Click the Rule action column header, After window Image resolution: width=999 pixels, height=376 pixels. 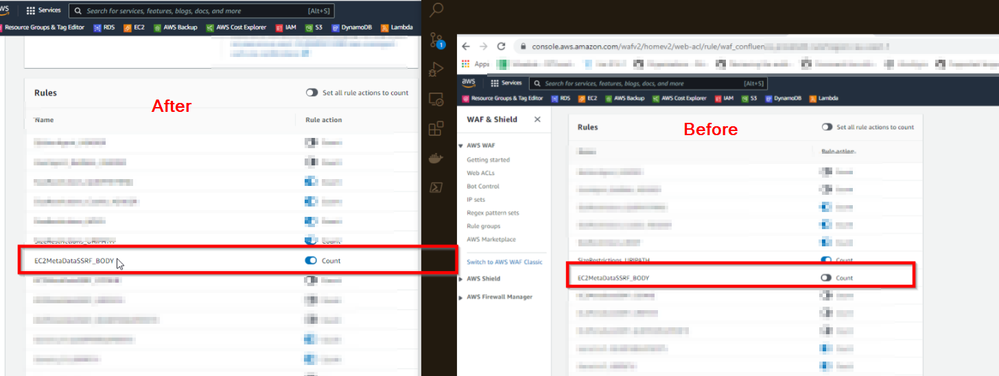(324, 120)
